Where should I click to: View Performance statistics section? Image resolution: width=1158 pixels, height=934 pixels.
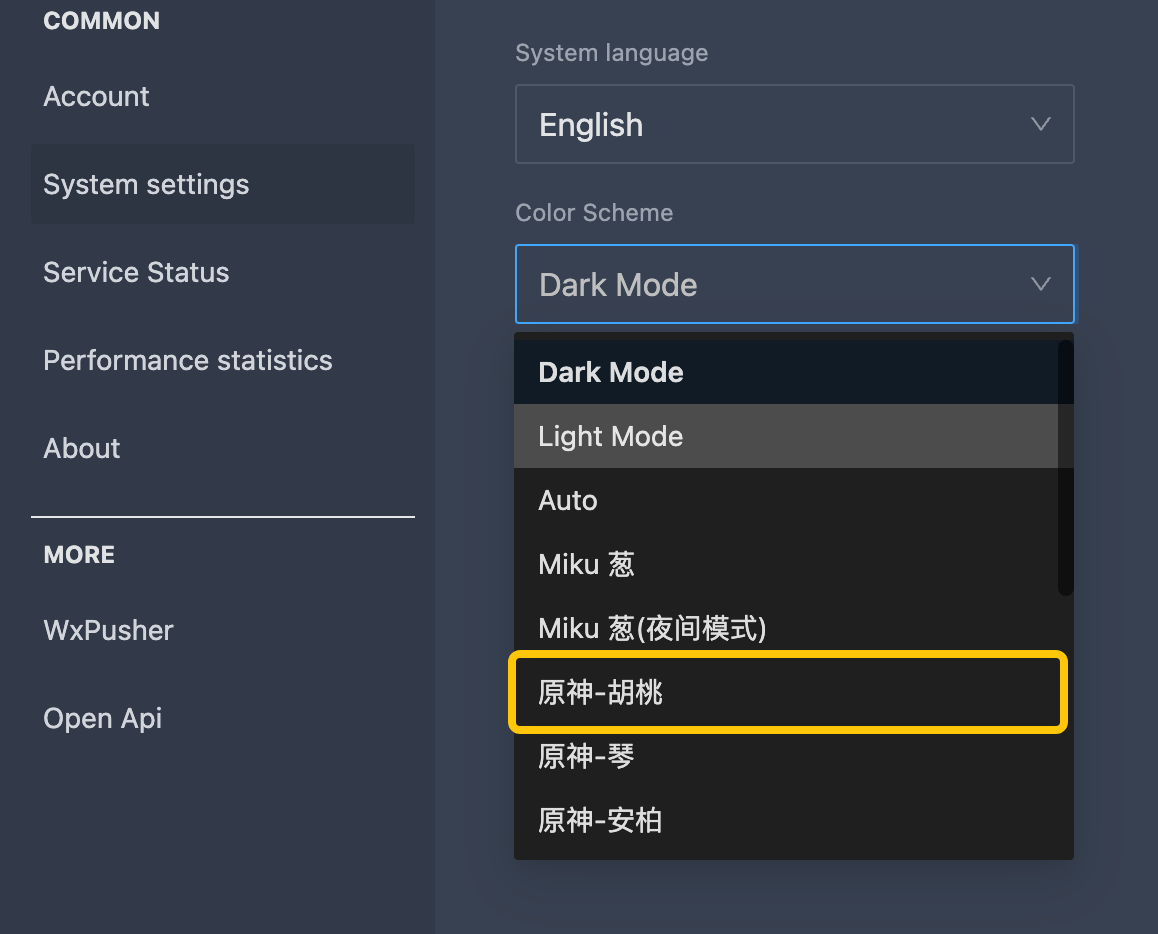pyautogui.click(x=188, y=360)
